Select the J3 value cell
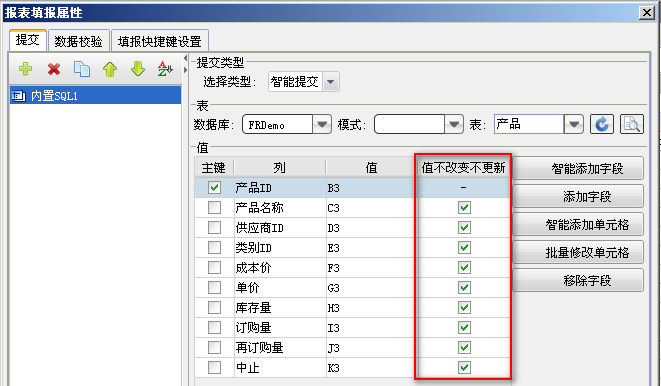The width and height of the screenshot is (661, 386). coord(371,348)
